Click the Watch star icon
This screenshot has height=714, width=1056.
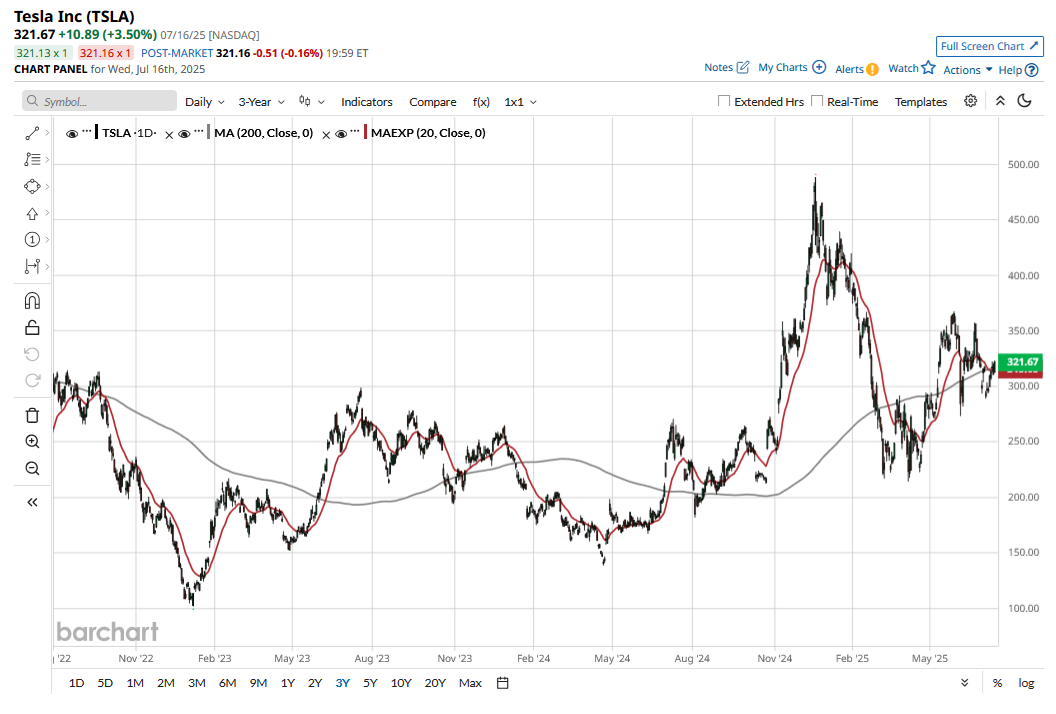coord(929,67)
